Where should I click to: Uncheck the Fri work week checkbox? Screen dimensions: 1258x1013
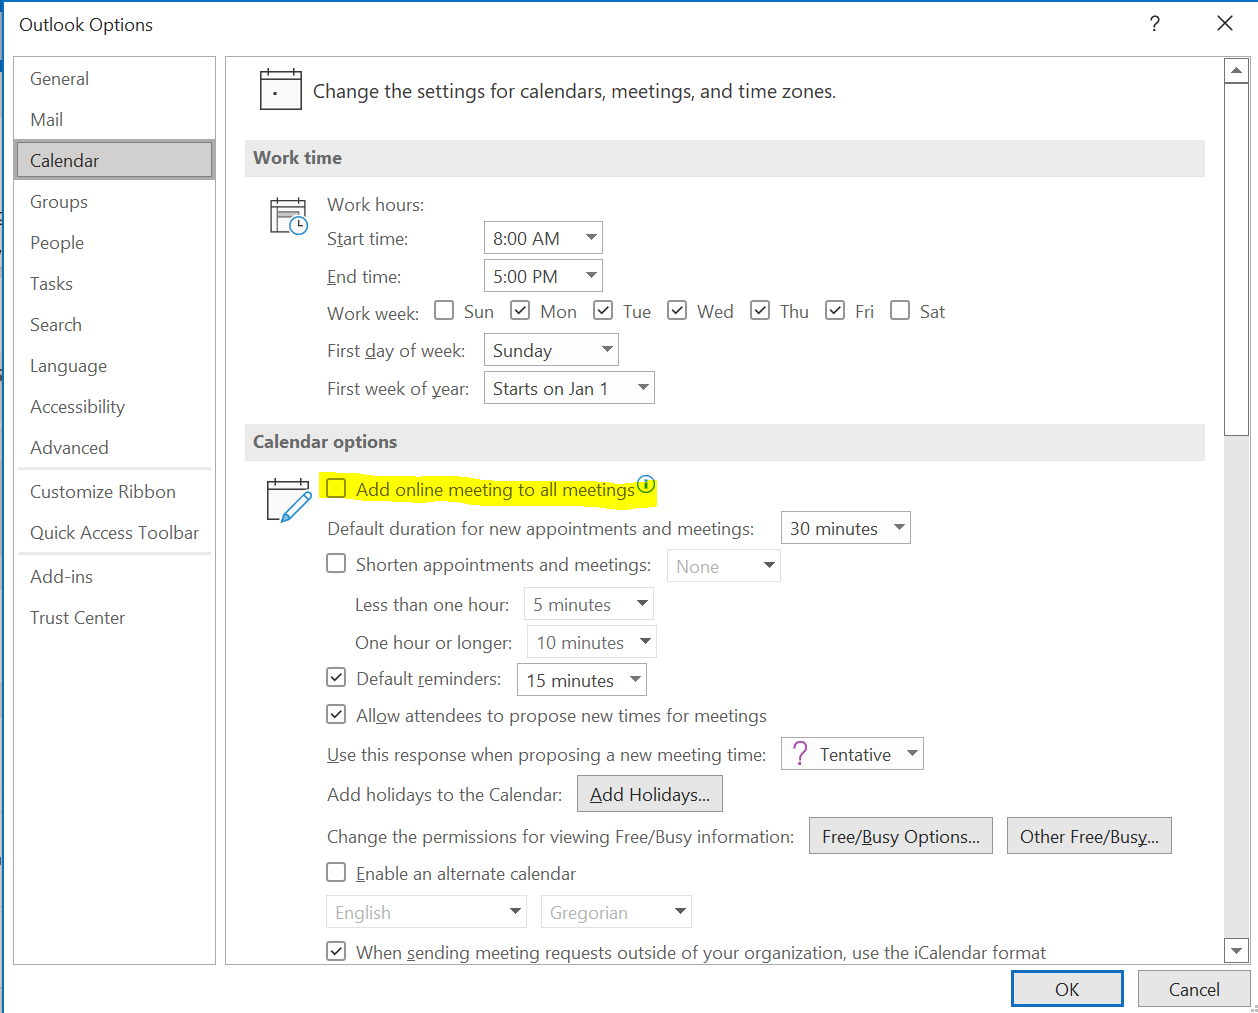(x=835, y=310)
